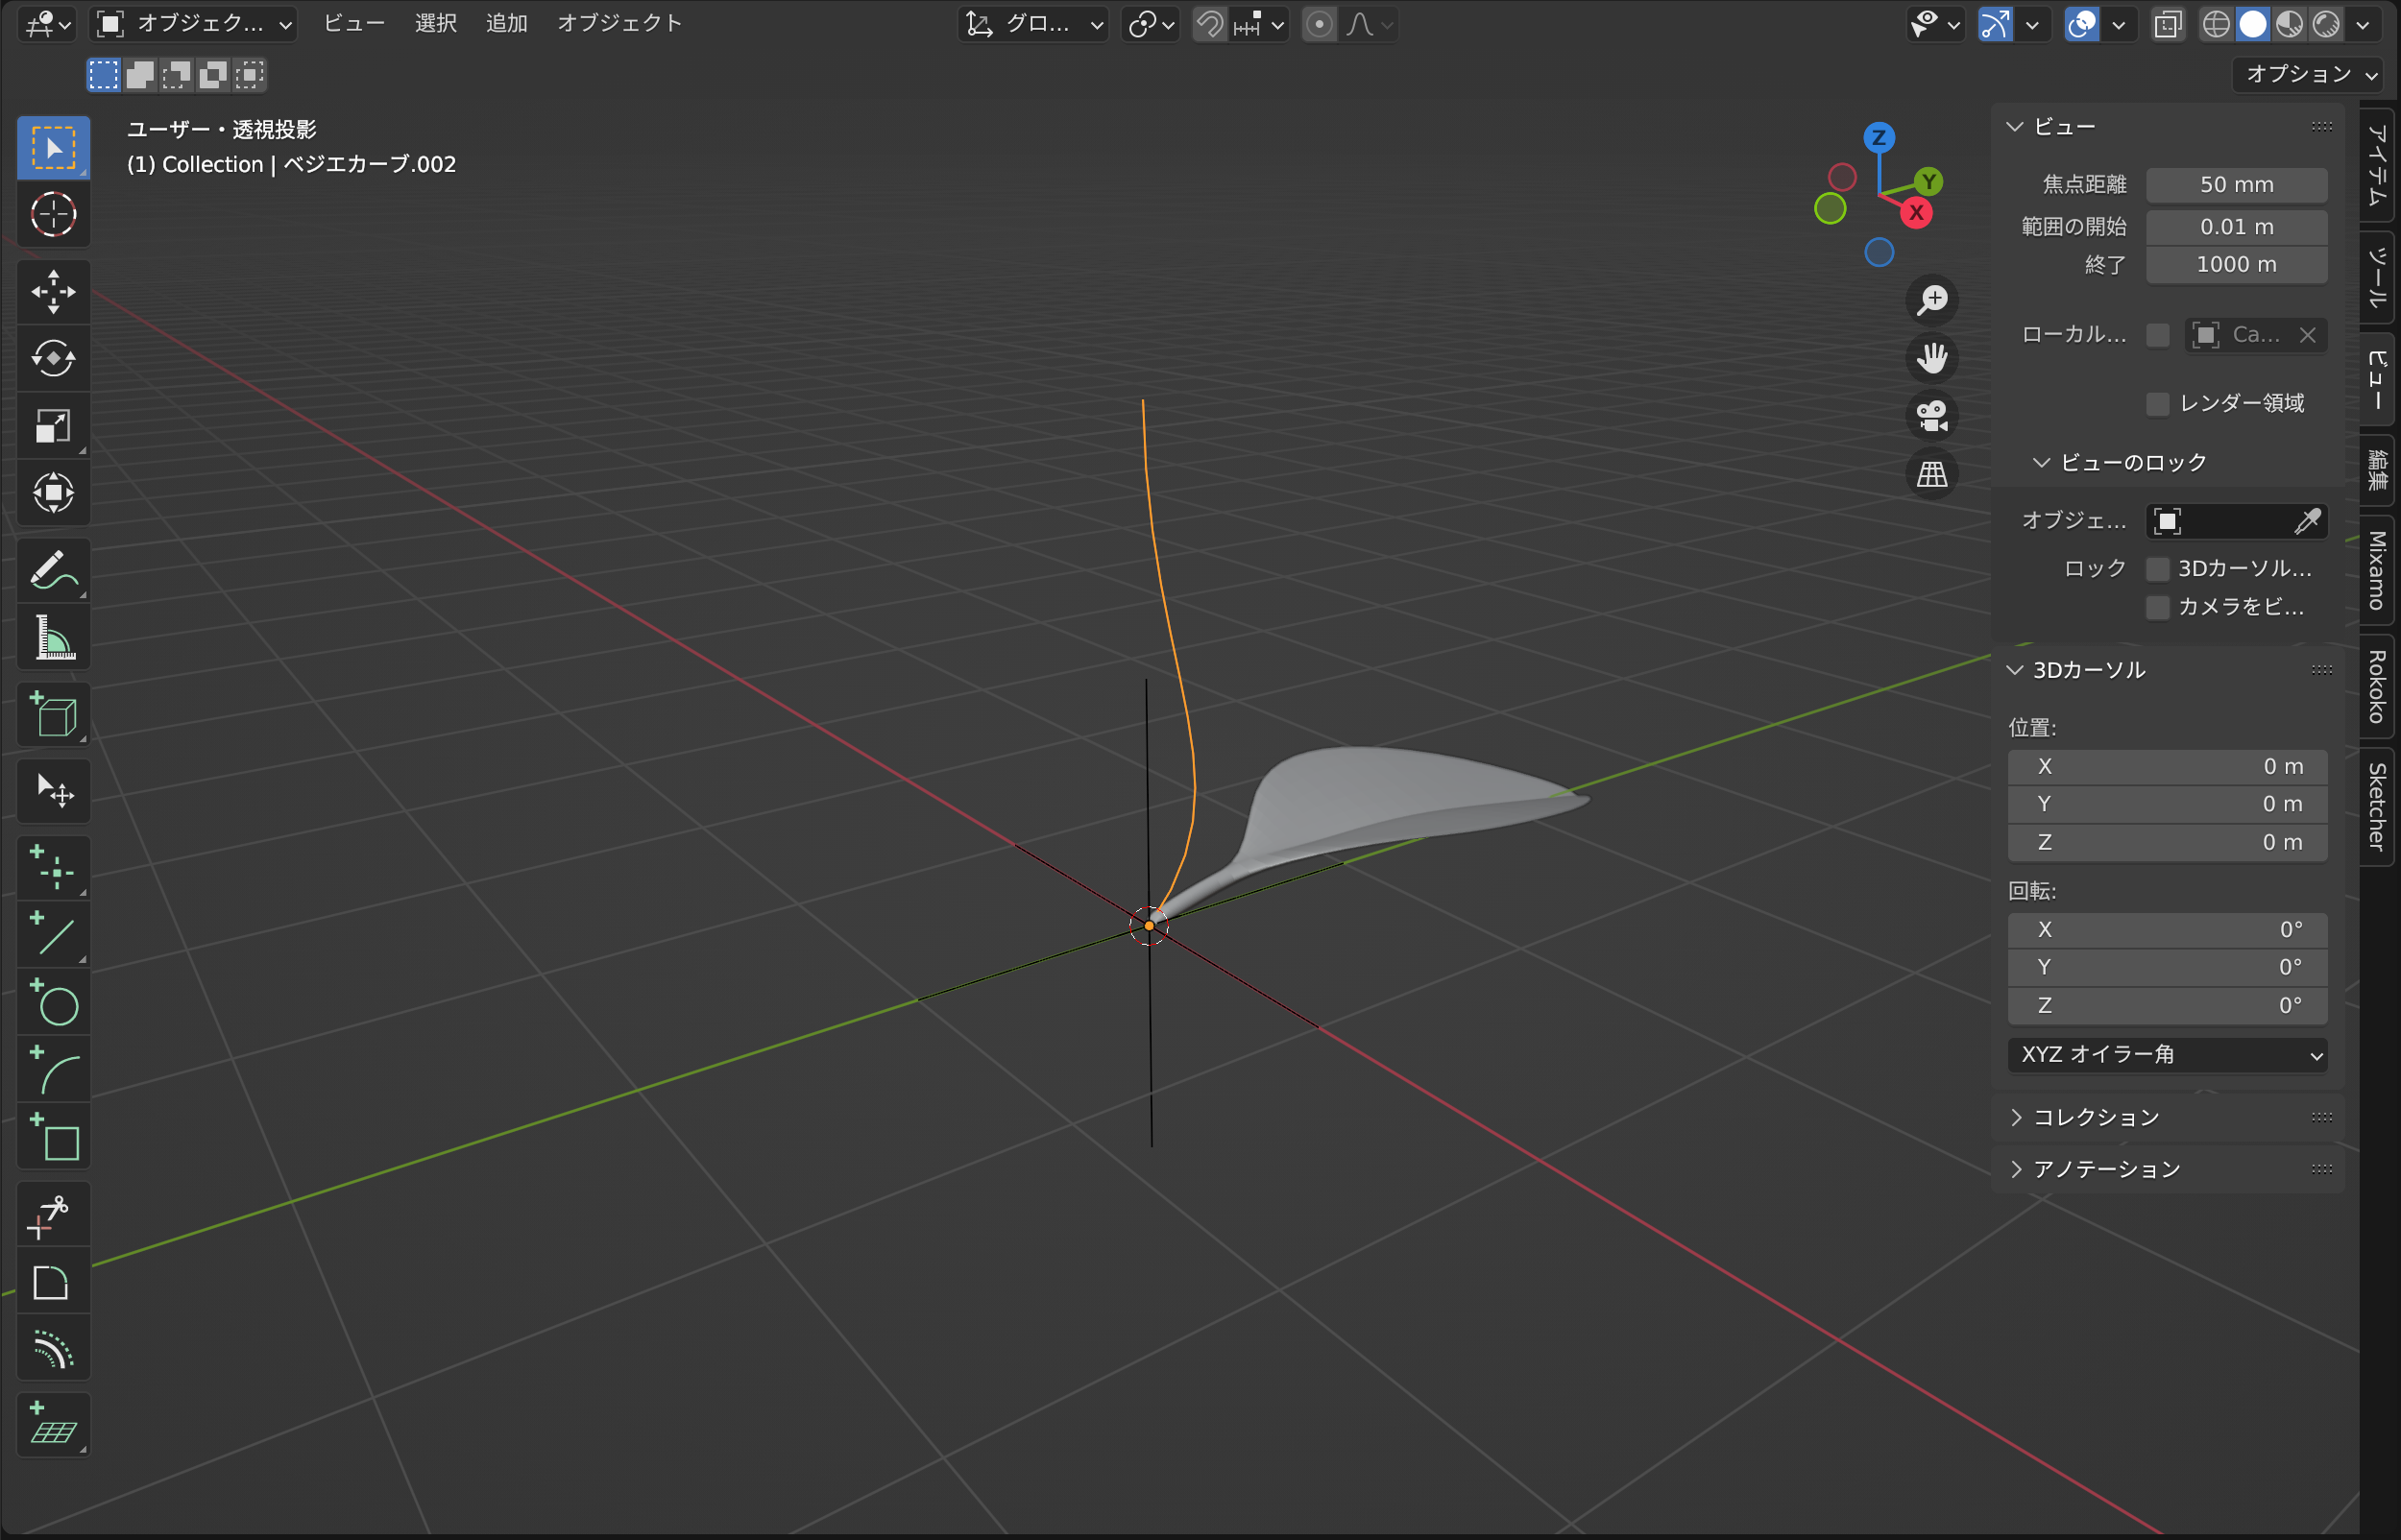
Task: Toggle X-ray display in header
Action: click(x=2167, y=24)
